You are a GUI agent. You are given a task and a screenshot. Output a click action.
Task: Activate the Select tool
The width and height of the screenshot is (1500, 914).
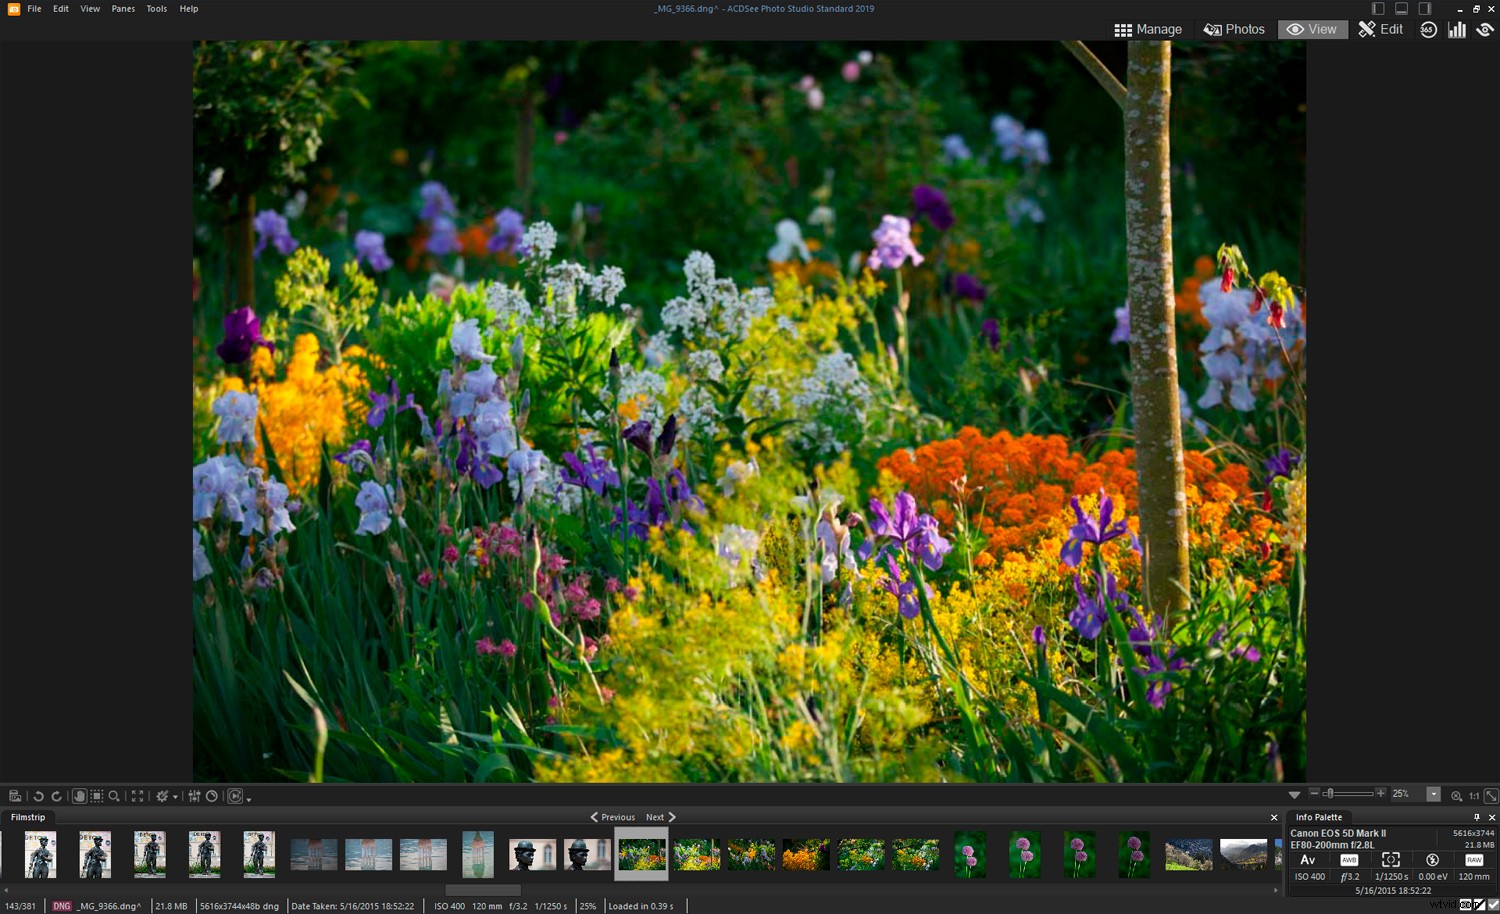click(96, 796)
